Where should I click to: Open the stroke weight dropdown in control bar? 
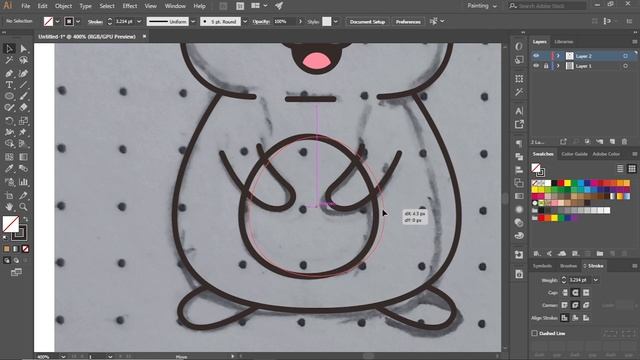click(139, 22)
